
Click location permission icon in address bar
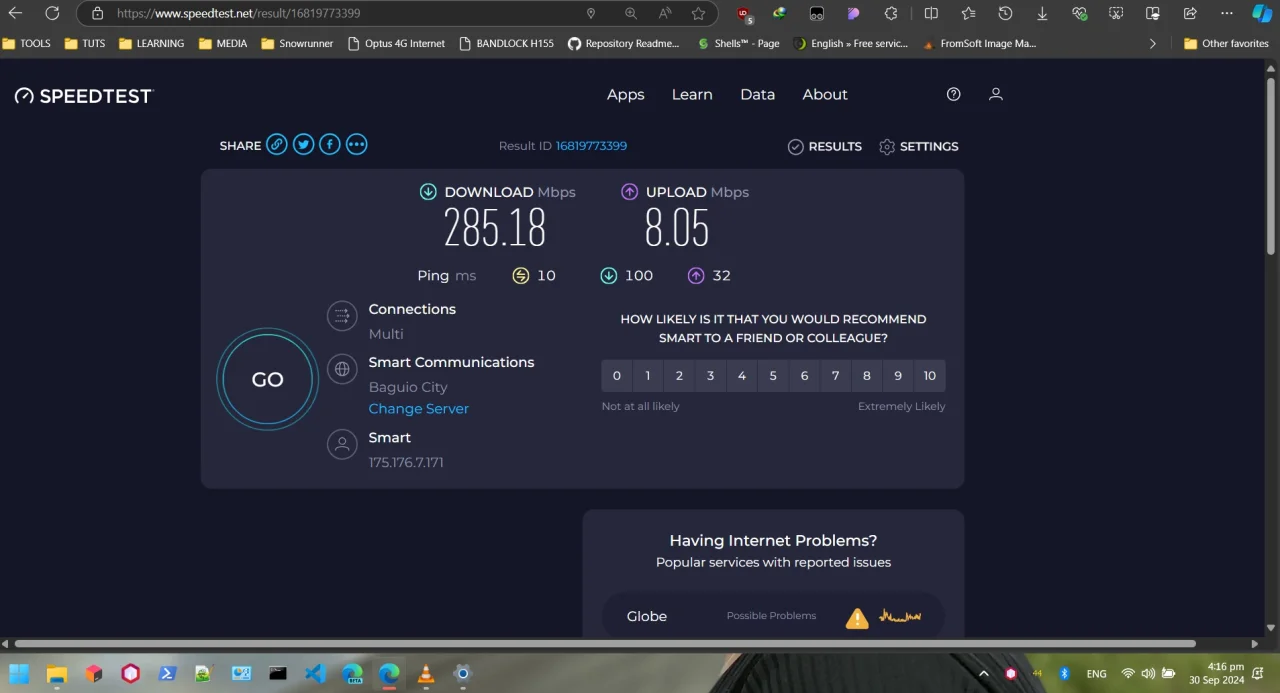pos(591,13)
